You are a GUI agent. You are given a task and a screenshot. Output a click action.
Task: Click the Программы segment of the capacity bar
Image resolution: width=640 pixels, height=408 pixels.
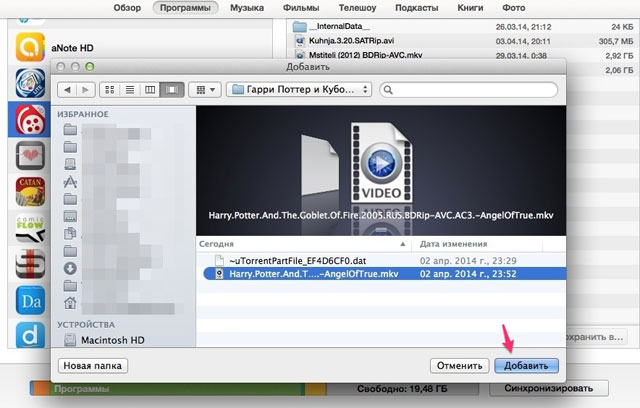point(176,389)
